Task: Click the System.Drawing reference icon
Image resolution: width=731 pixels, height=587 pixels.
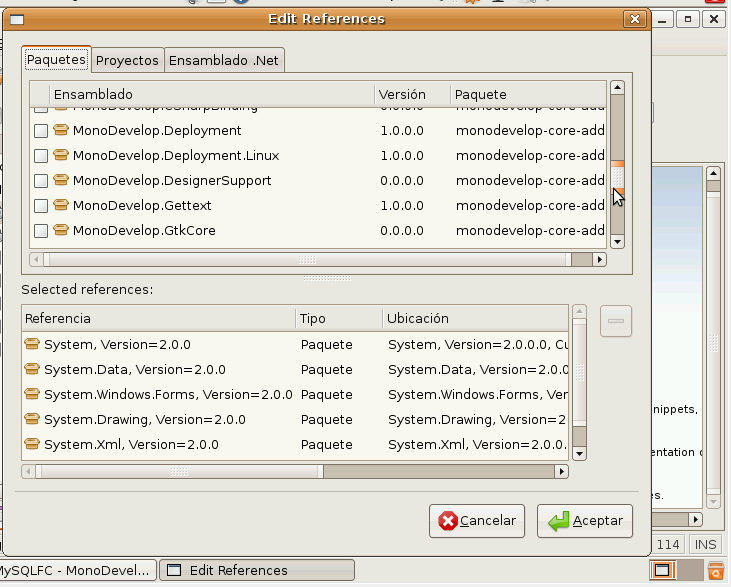Action: coord(32,419)
